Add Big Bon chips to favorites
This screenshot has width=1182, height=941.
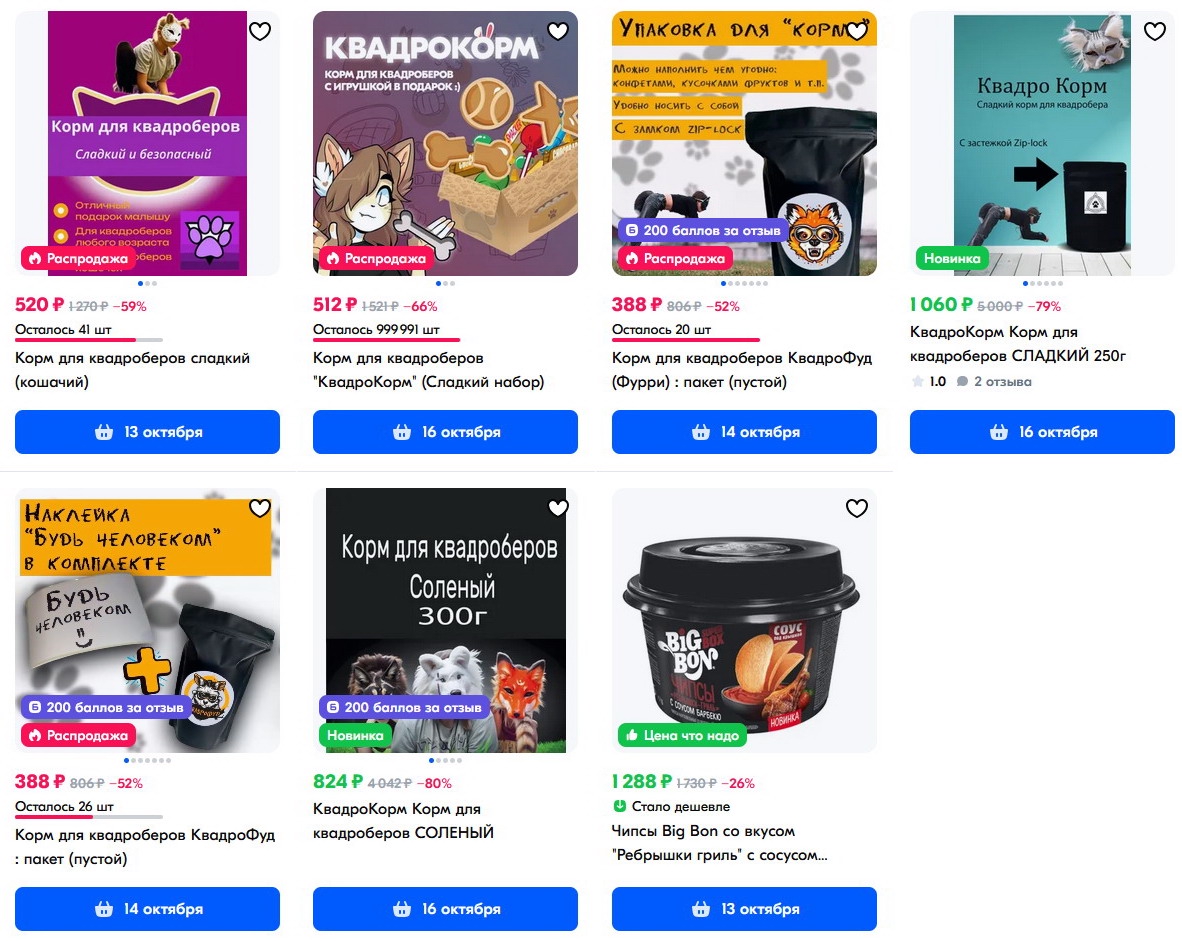pyautogui.click(x=856, y=508)
